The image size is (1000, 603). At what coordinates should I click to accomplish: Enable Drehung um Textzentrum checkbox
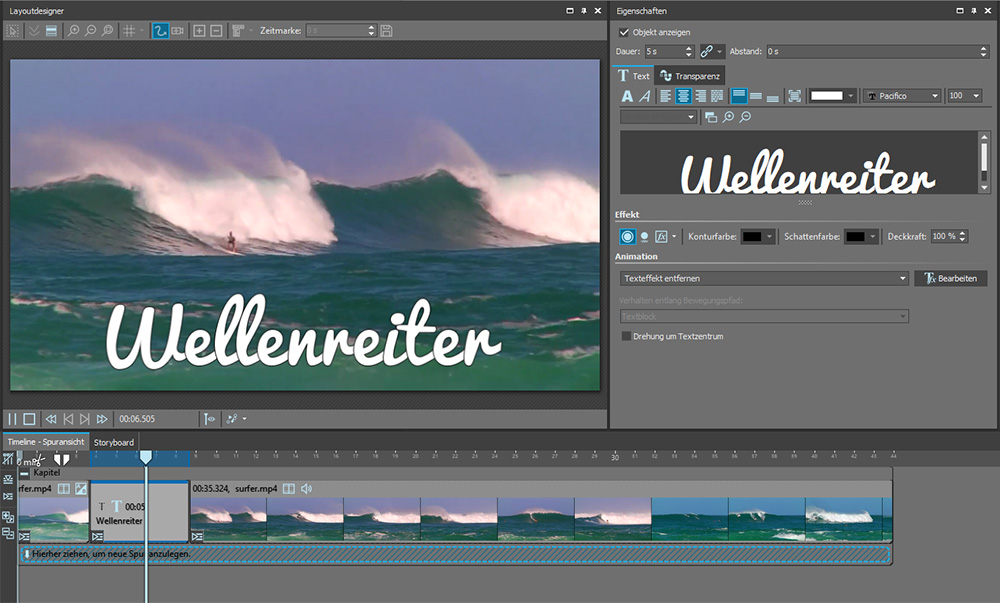[627, 337]
